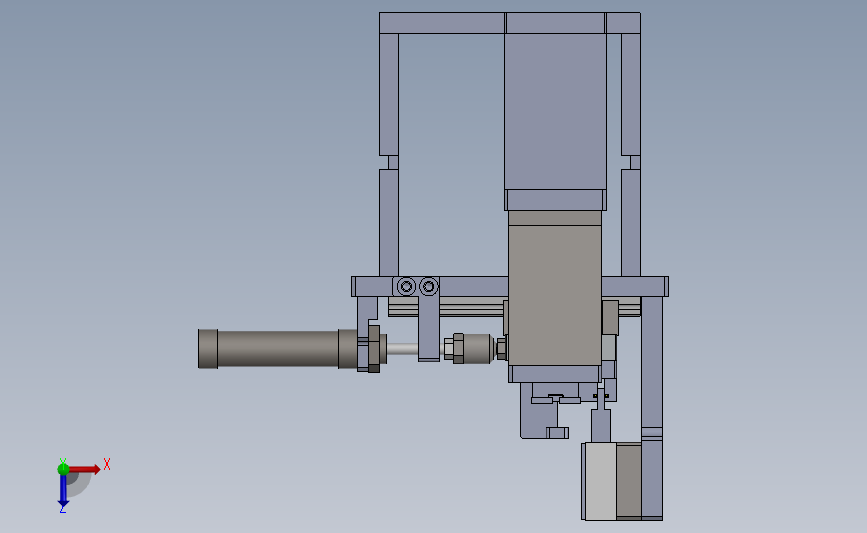Select the top horizontal frame bar
Viewport: 867px width, 533px height.
510,23
